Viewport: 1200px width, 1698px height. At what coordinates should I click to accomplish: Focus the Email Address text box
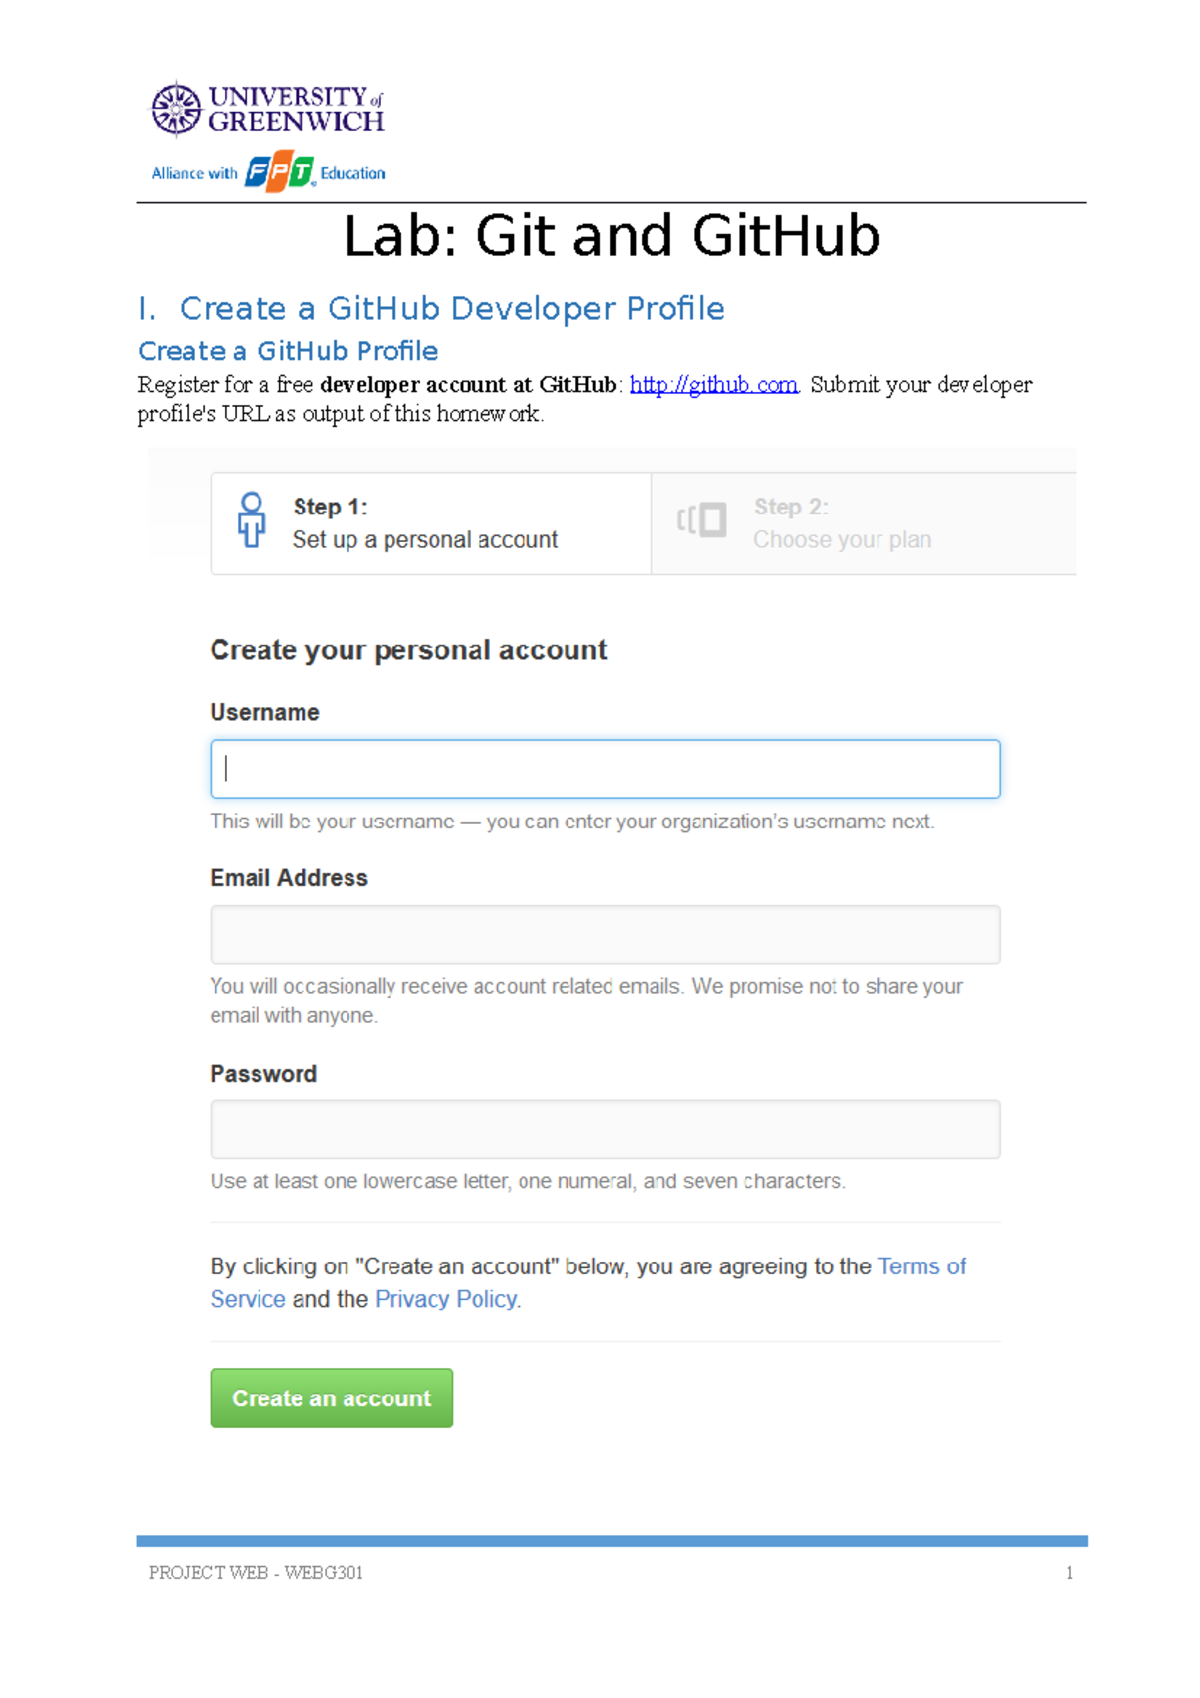(605, 935)
